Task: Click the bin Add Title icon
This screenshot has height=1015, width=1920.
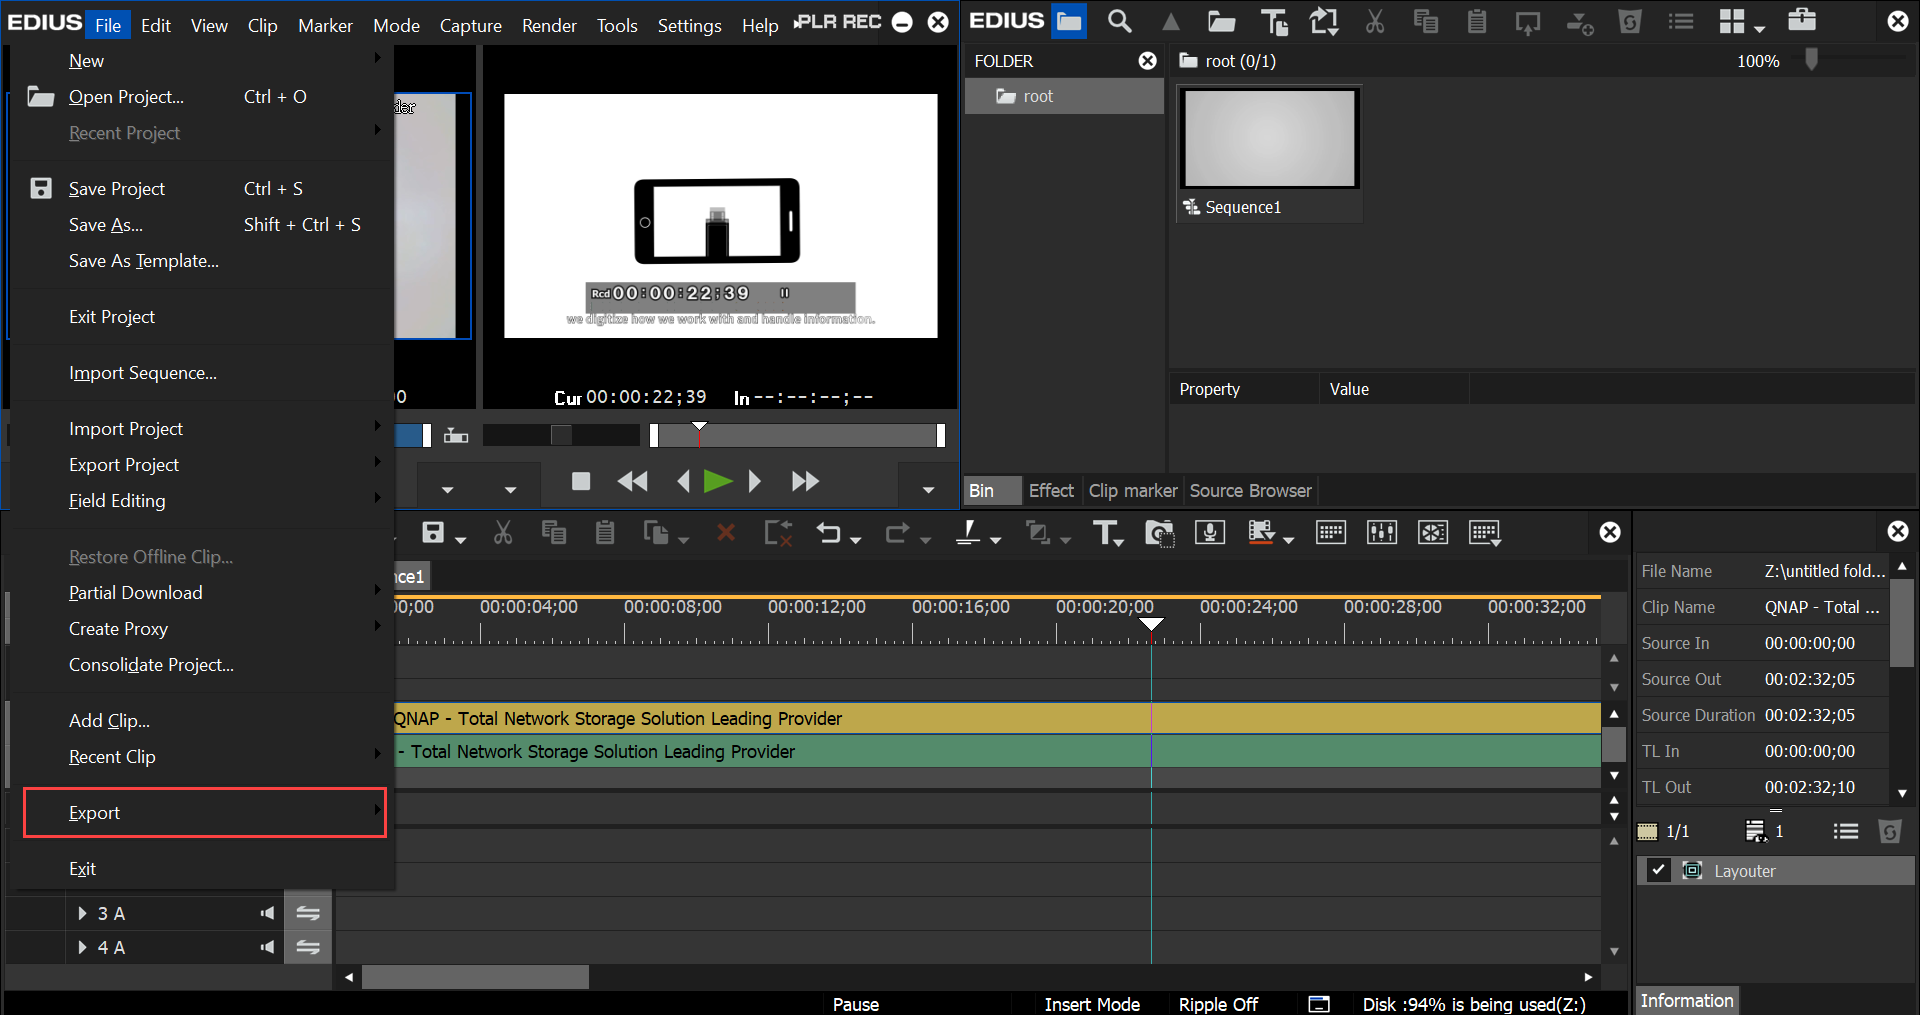Action: coord(1274,21)
